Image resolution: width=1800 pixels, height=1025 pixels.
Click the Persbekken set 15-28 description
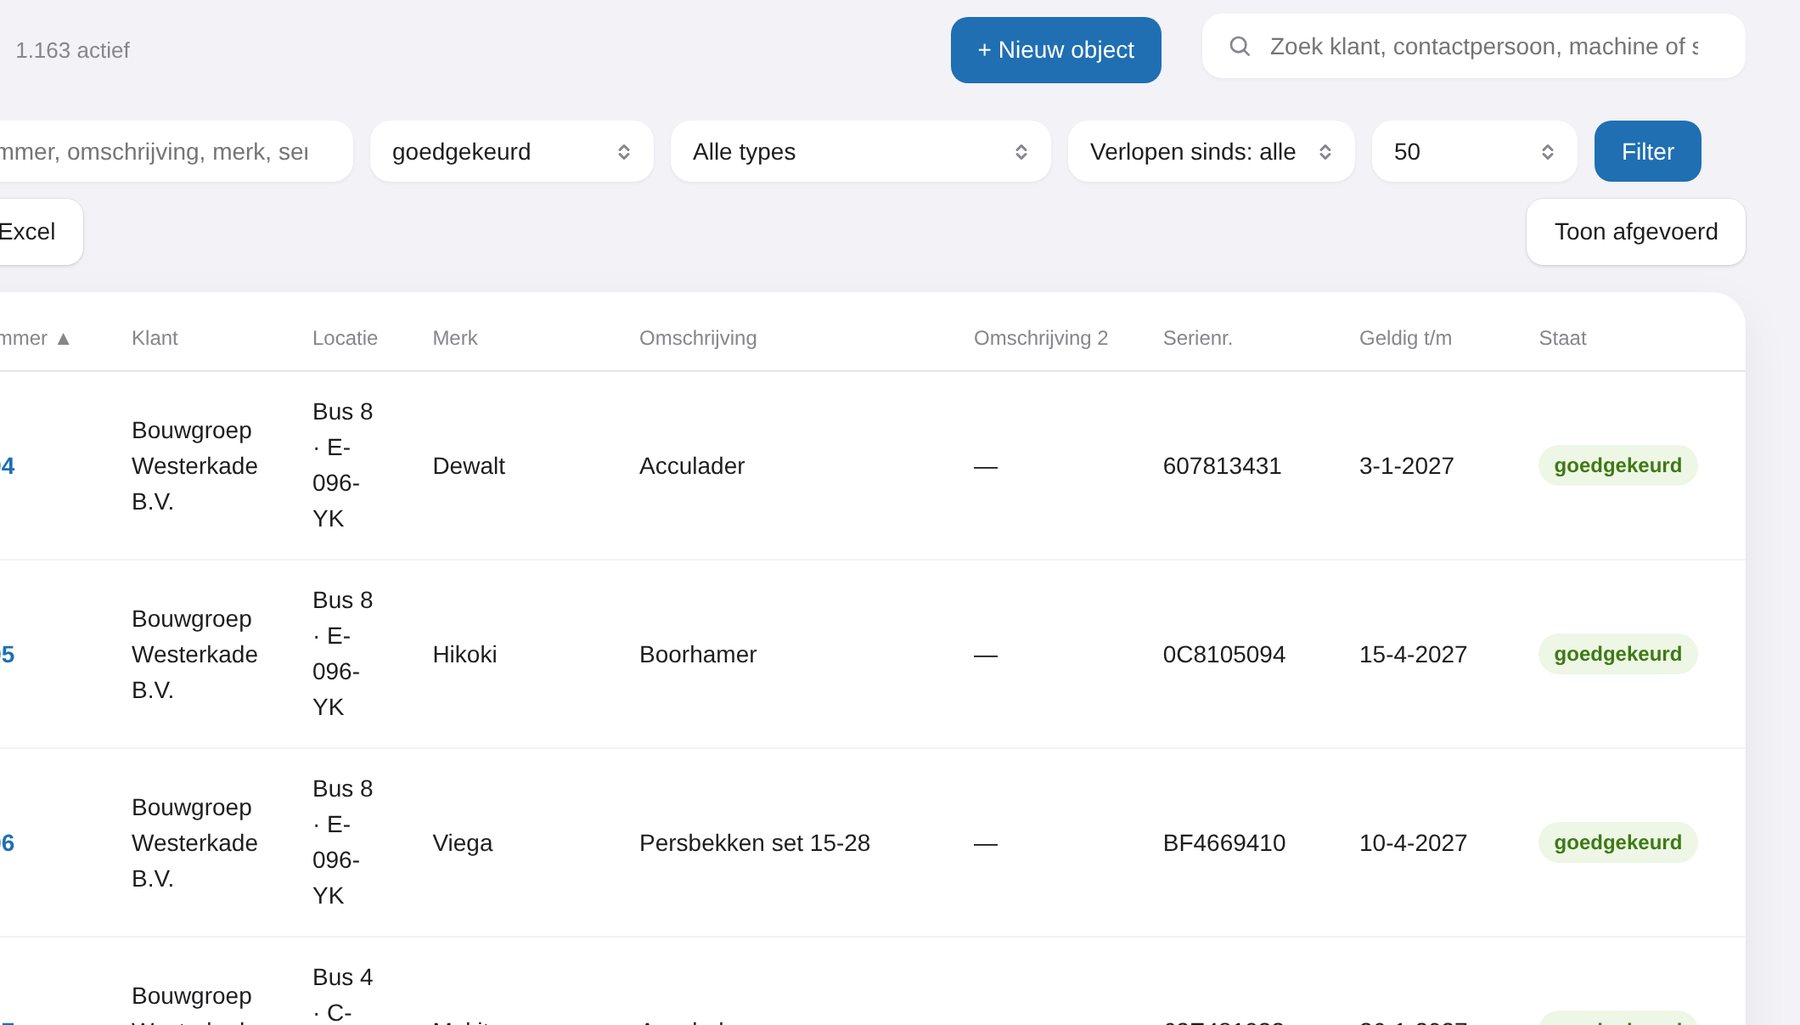(x=755, y=843)
